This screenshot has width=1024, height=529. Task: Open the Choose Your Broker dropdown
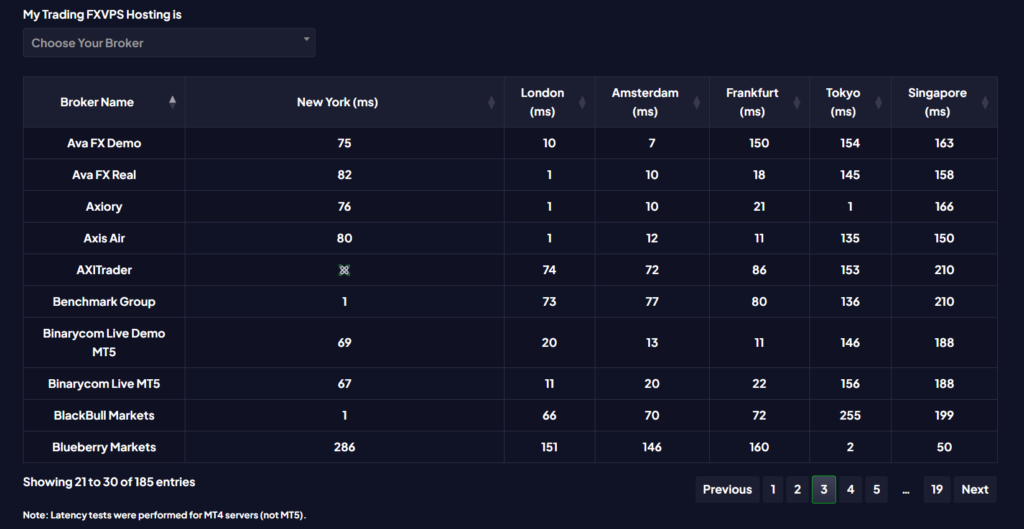click(x=169, y=43)
